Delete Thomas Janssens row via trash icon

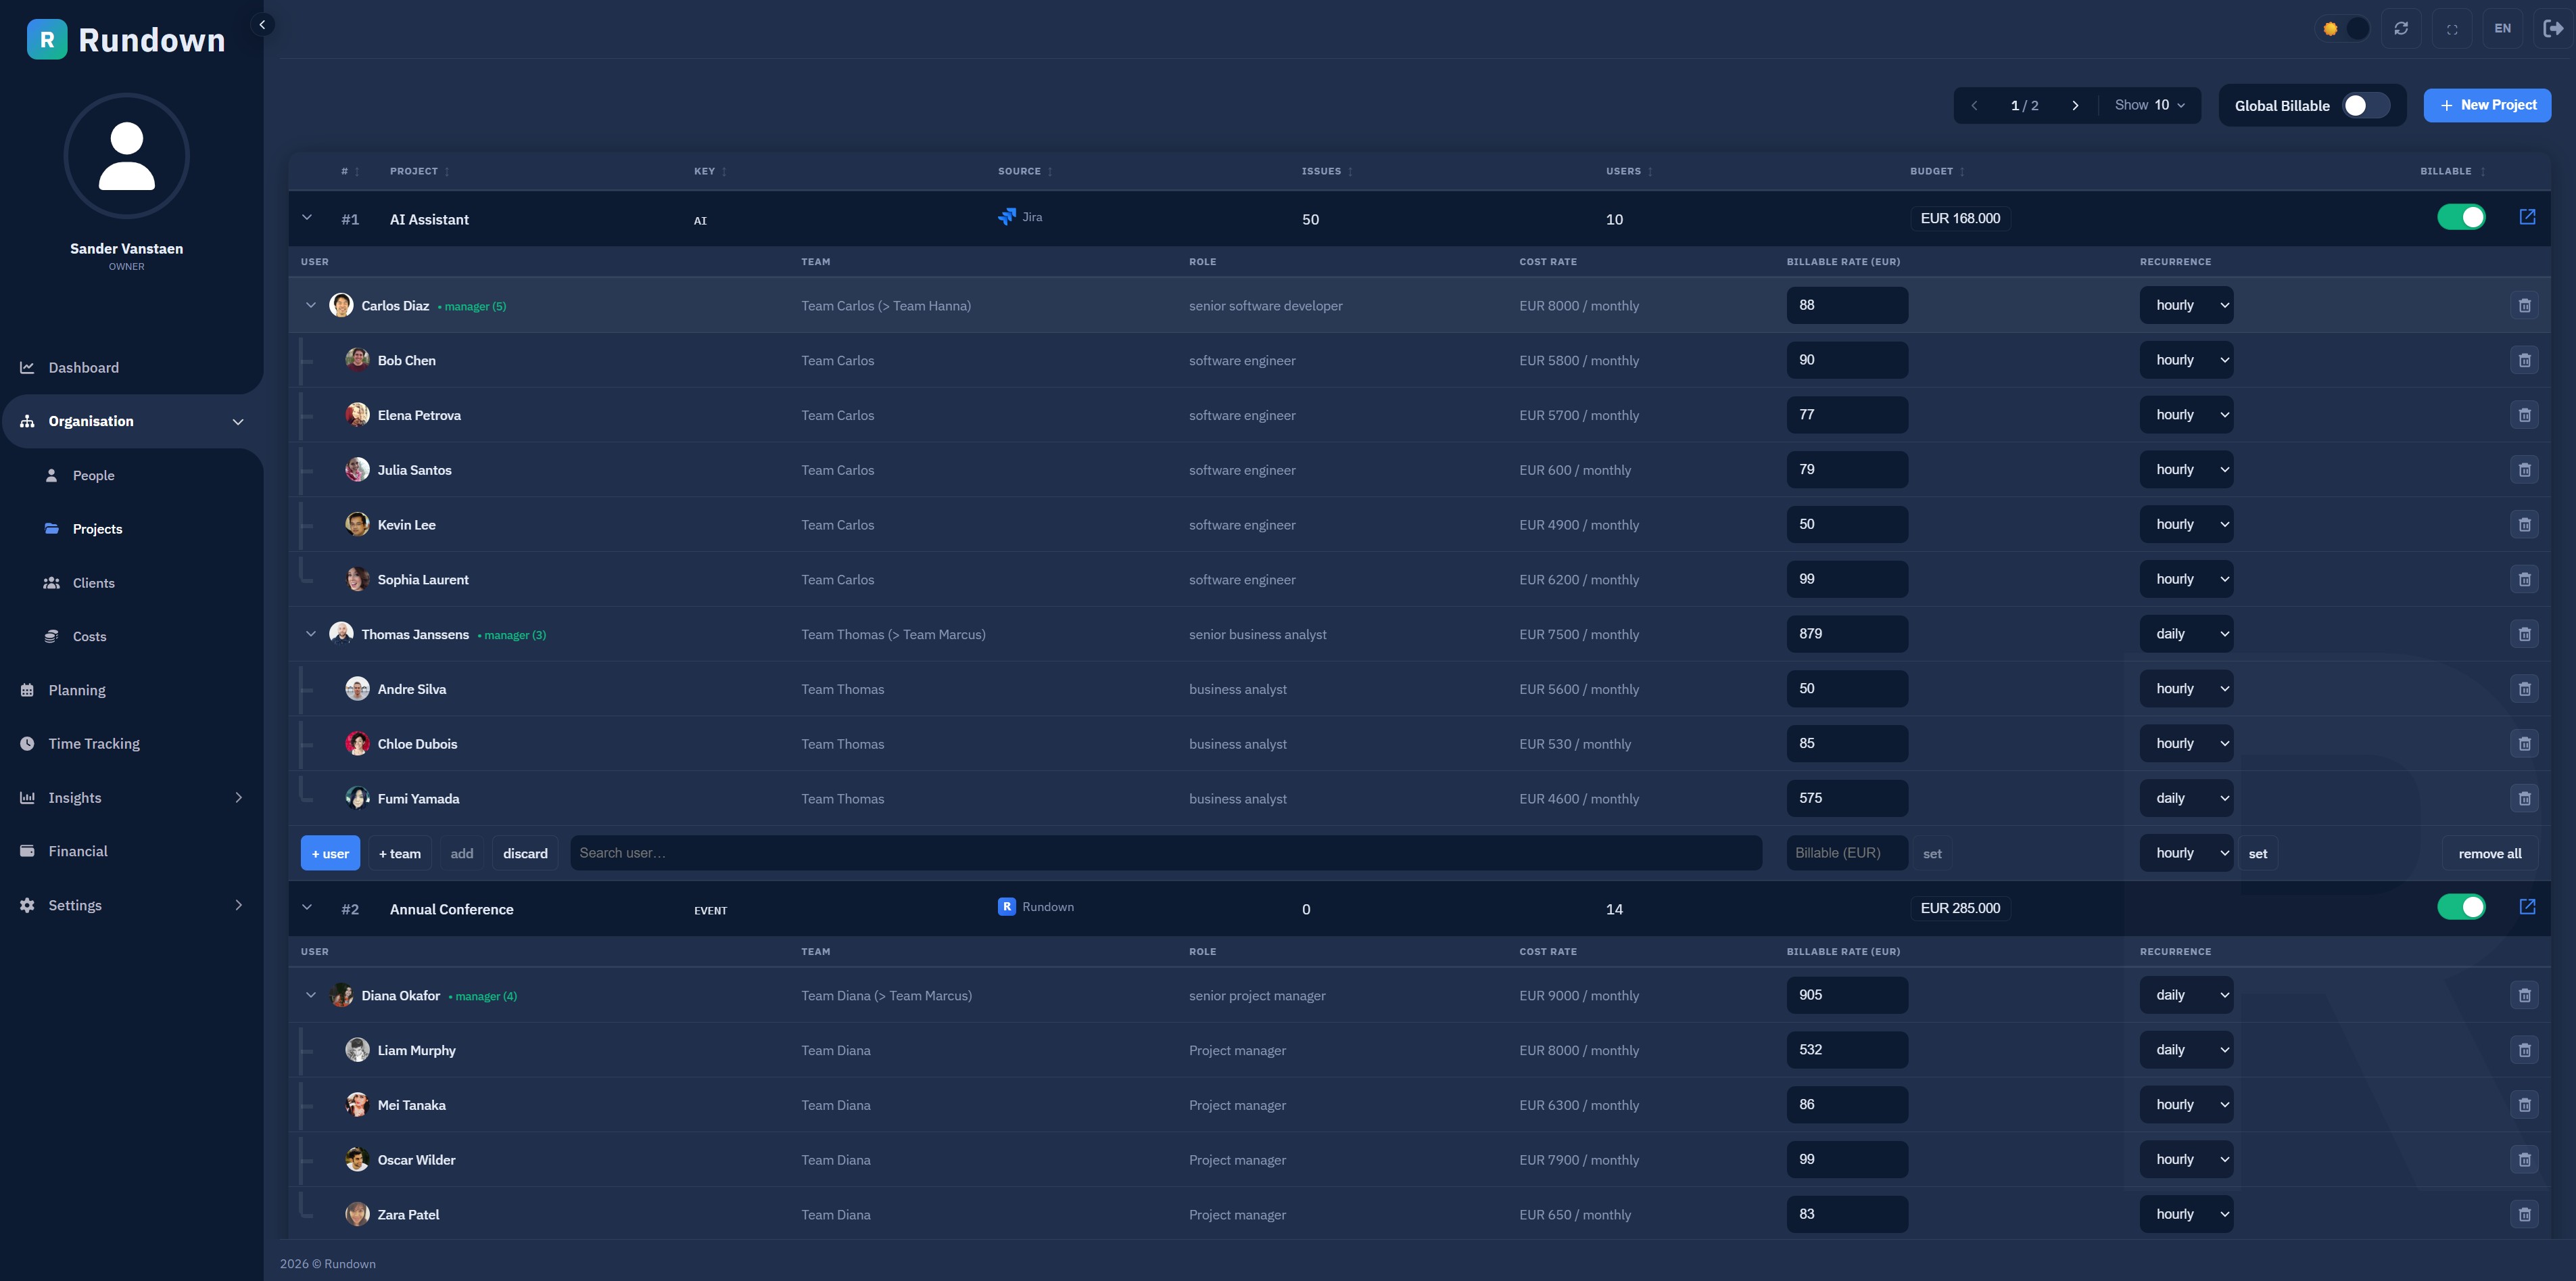click(x=2524, y=634)
